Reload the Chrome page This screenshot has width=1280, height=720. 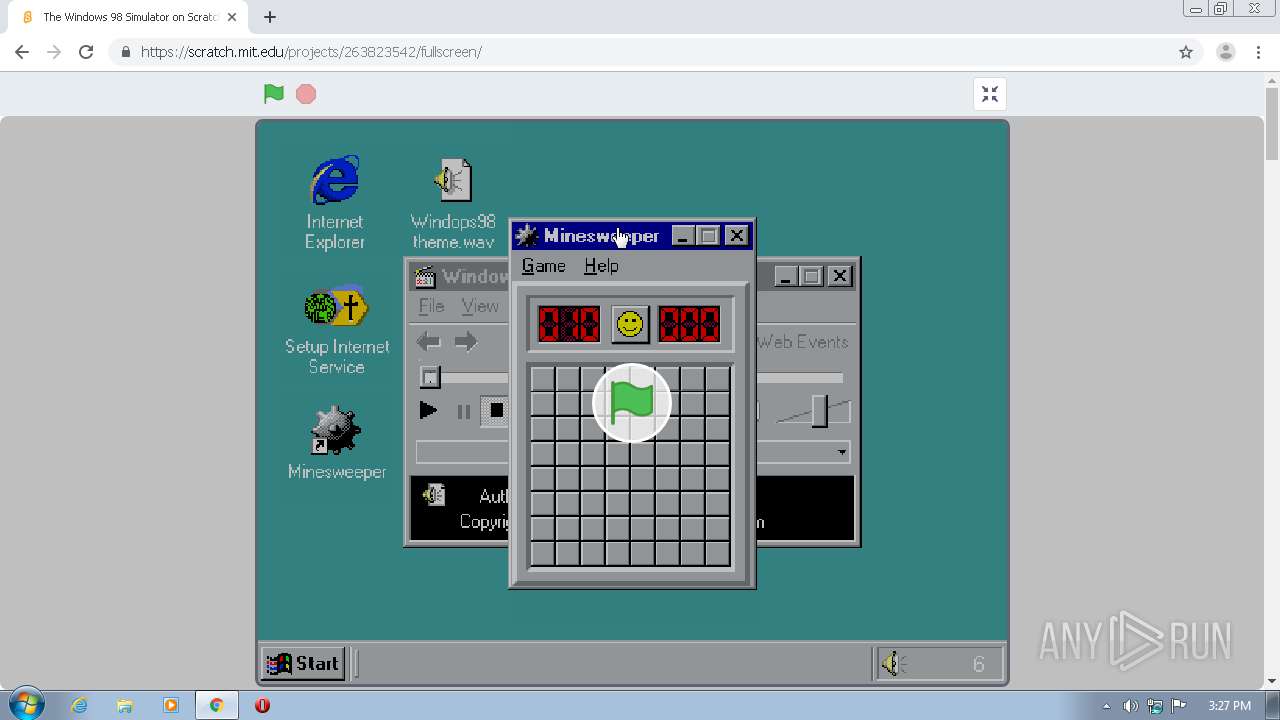[86, 52]
